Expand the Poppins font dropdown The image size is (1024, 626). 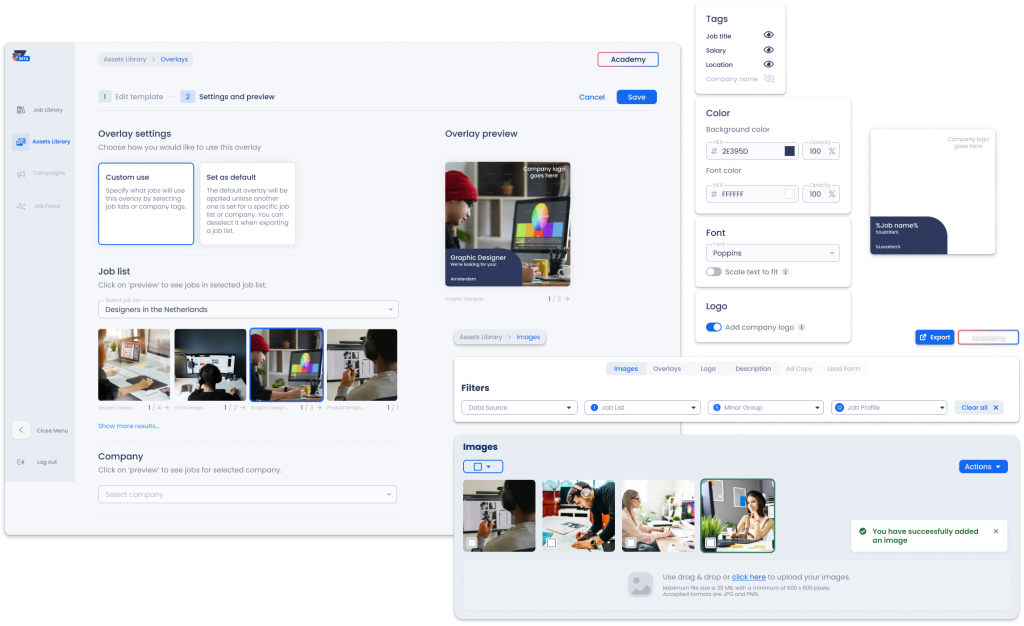tap(772, 254)
